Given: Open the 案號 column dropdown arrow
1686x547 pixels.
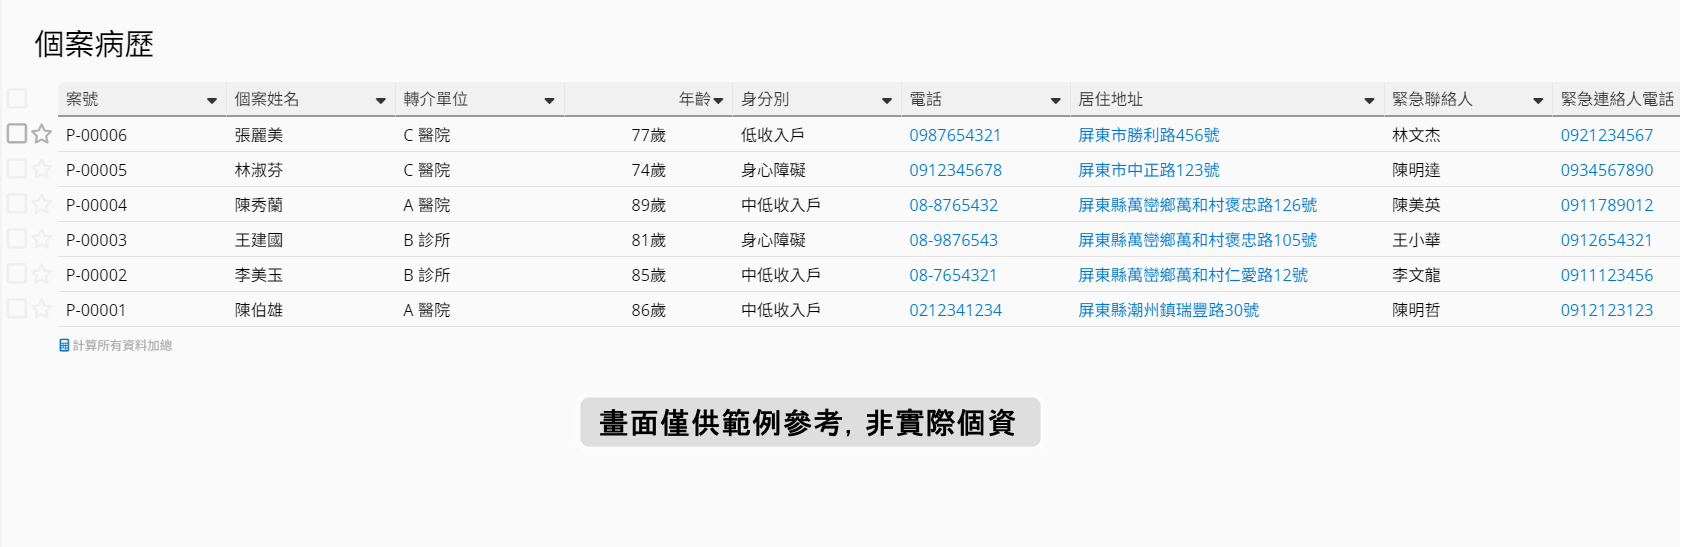Looking at the screenshot, I should click(x=211, y=100).
